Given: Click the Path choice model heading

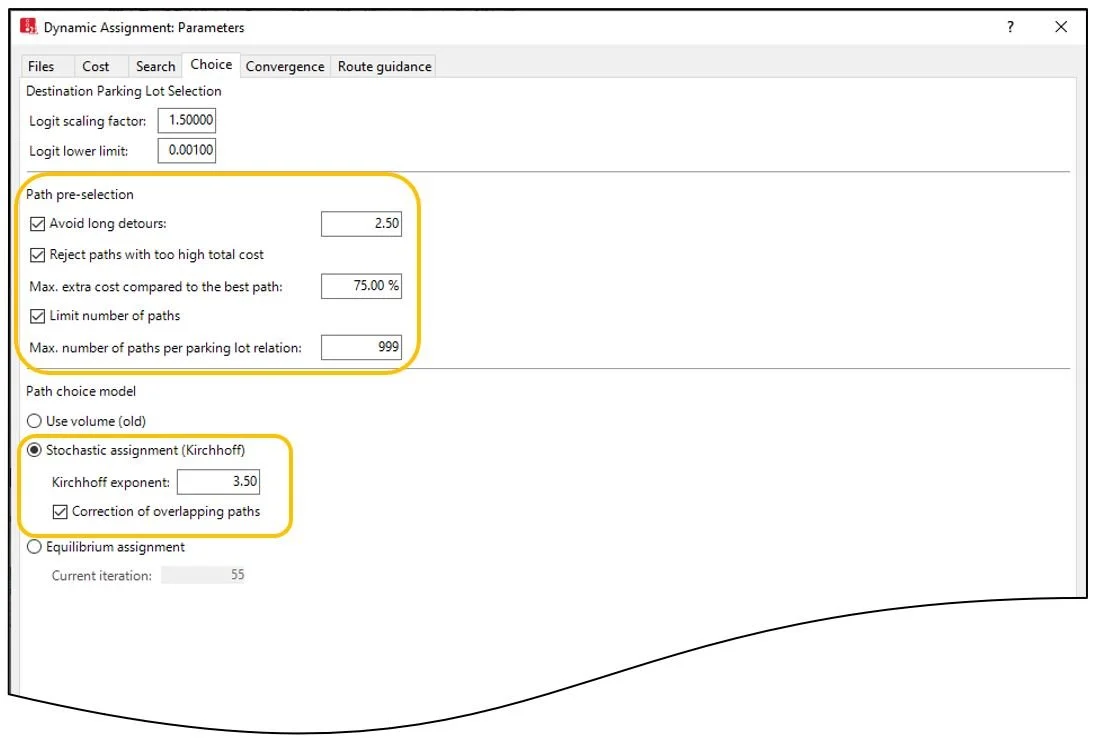Looking at the screenshot, I should coord(81,391).
